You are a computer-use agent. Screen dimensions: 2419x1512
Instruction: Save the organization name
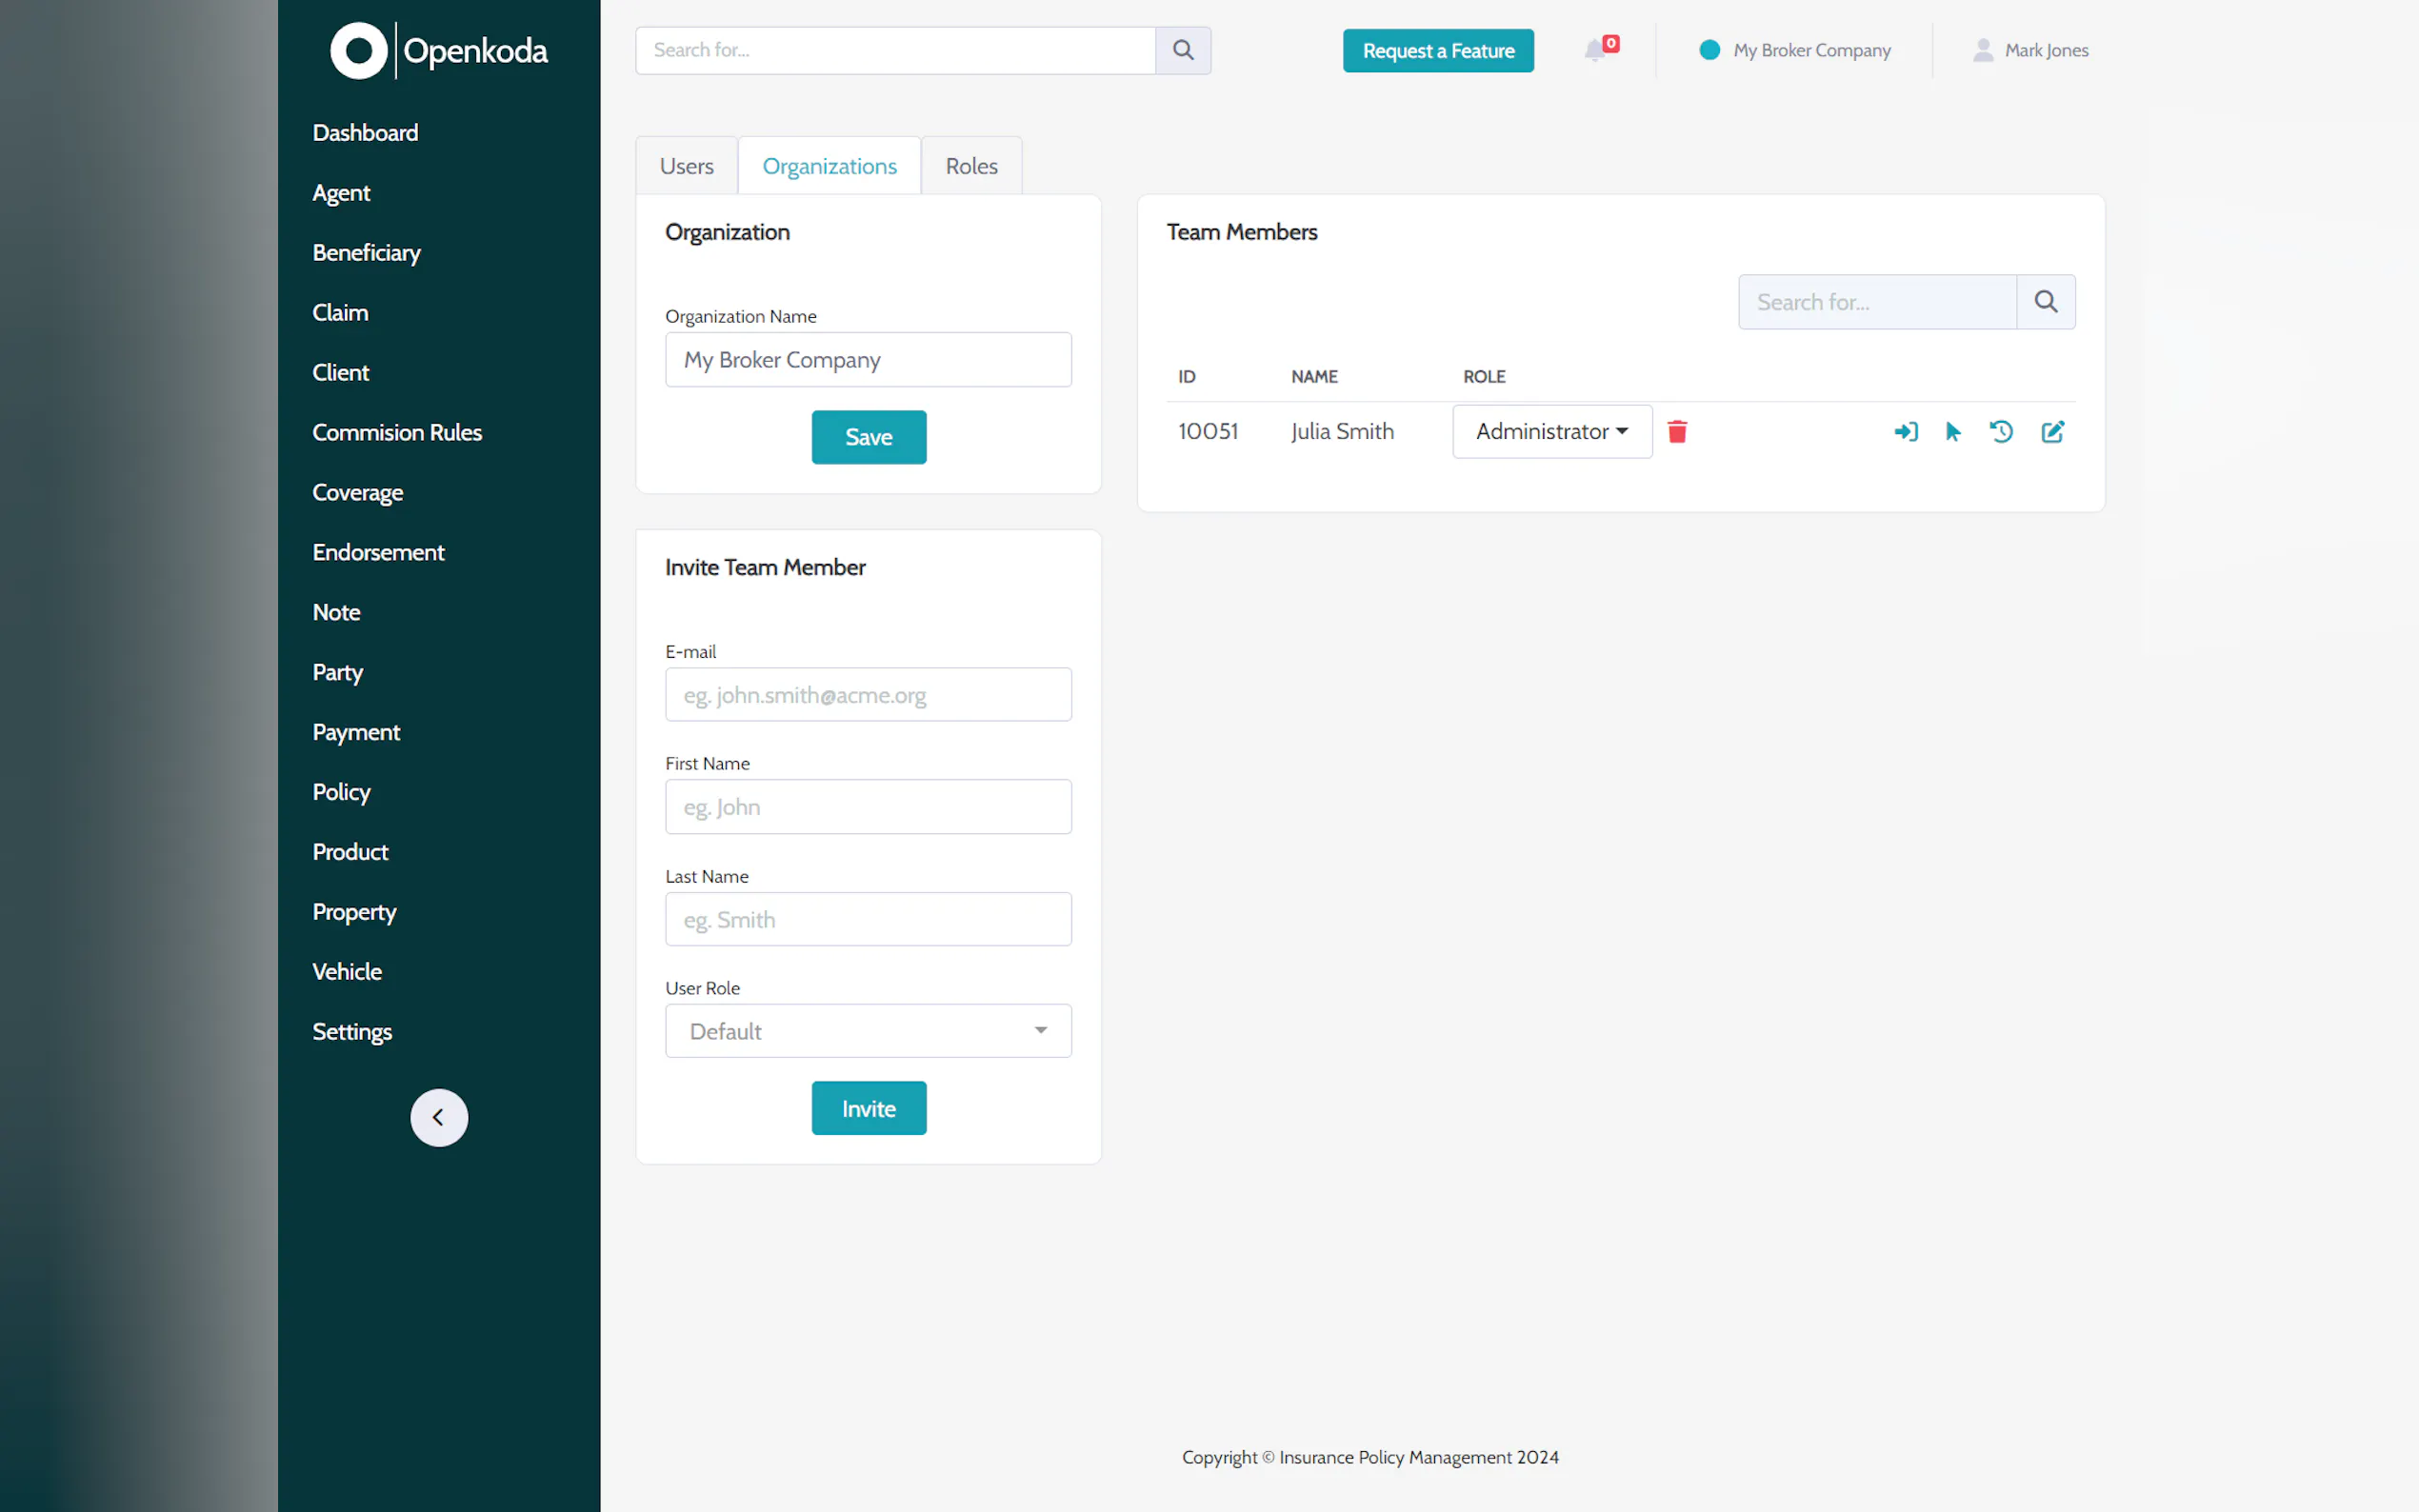(867, 437)
